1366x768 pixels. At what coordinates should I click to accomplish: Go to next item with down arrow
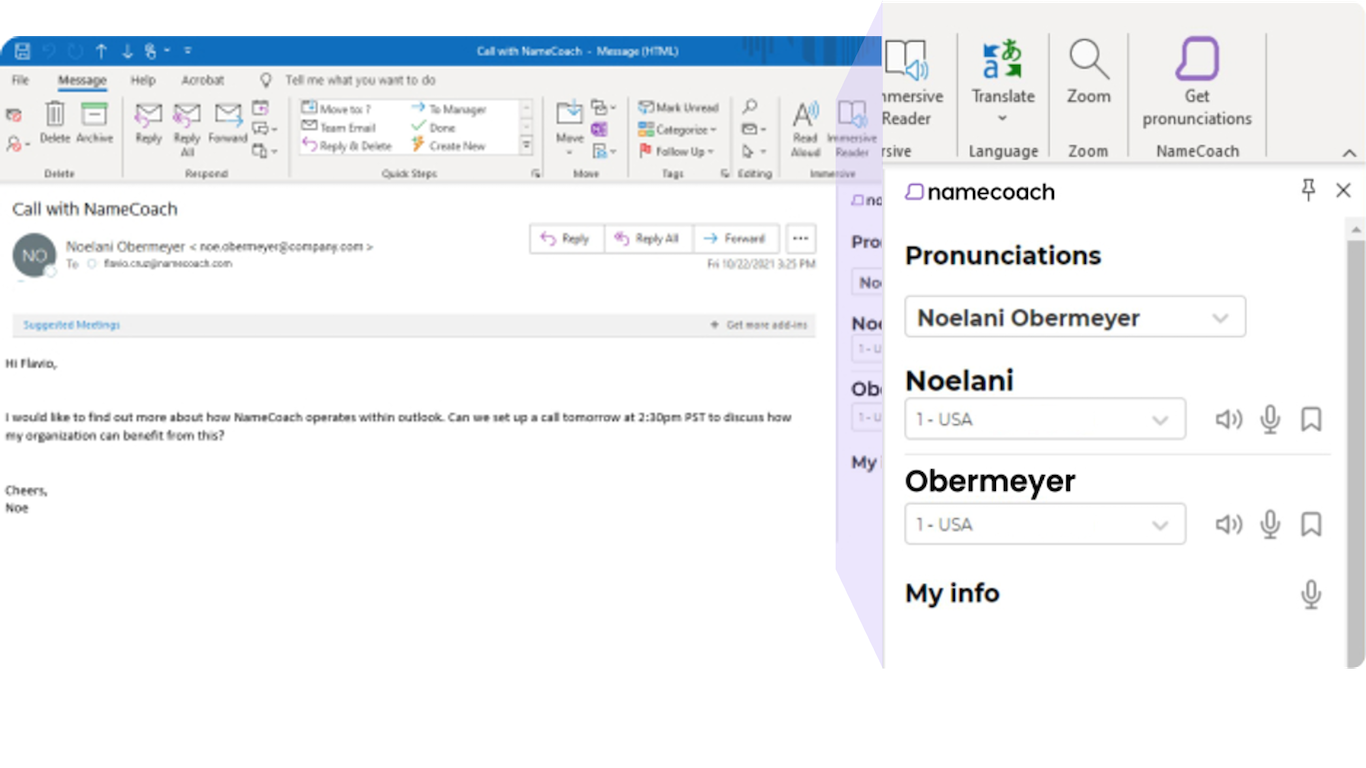pos(127,51)
